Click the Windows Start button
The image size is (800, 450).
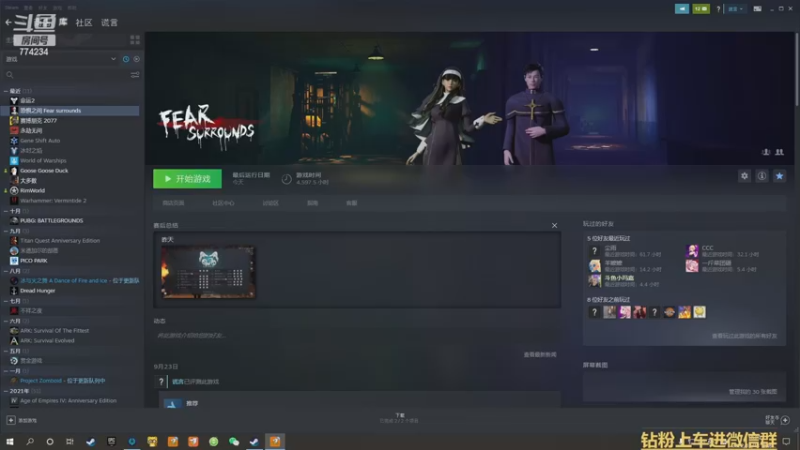click(x=10, y=441)
